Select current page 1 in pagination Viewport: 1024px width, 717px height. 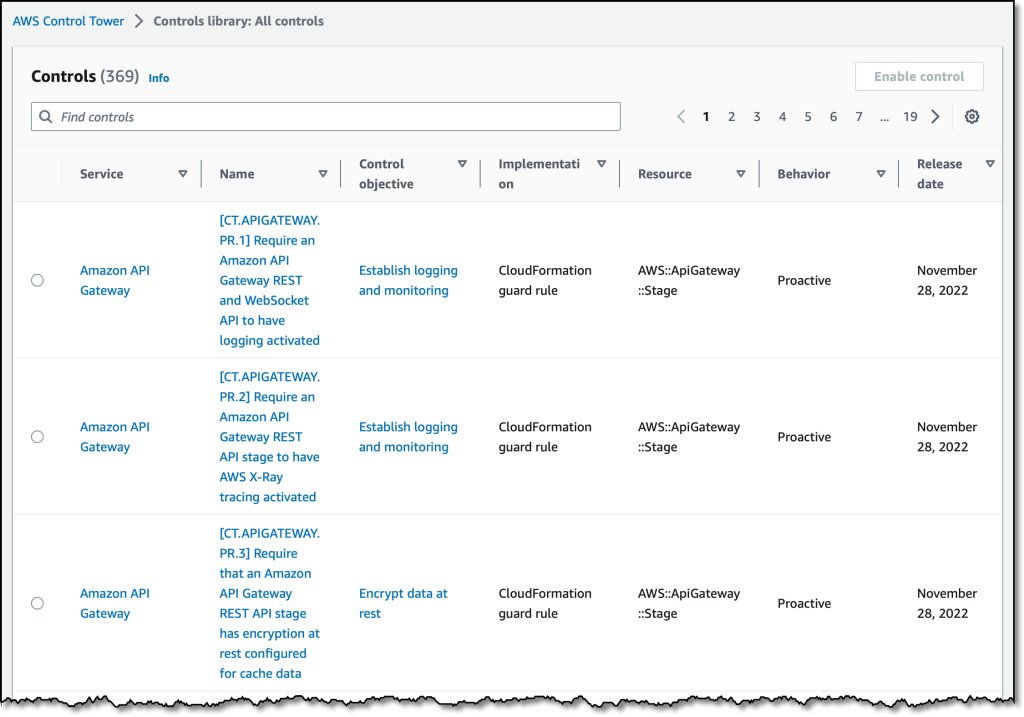[x=706, y=117]
